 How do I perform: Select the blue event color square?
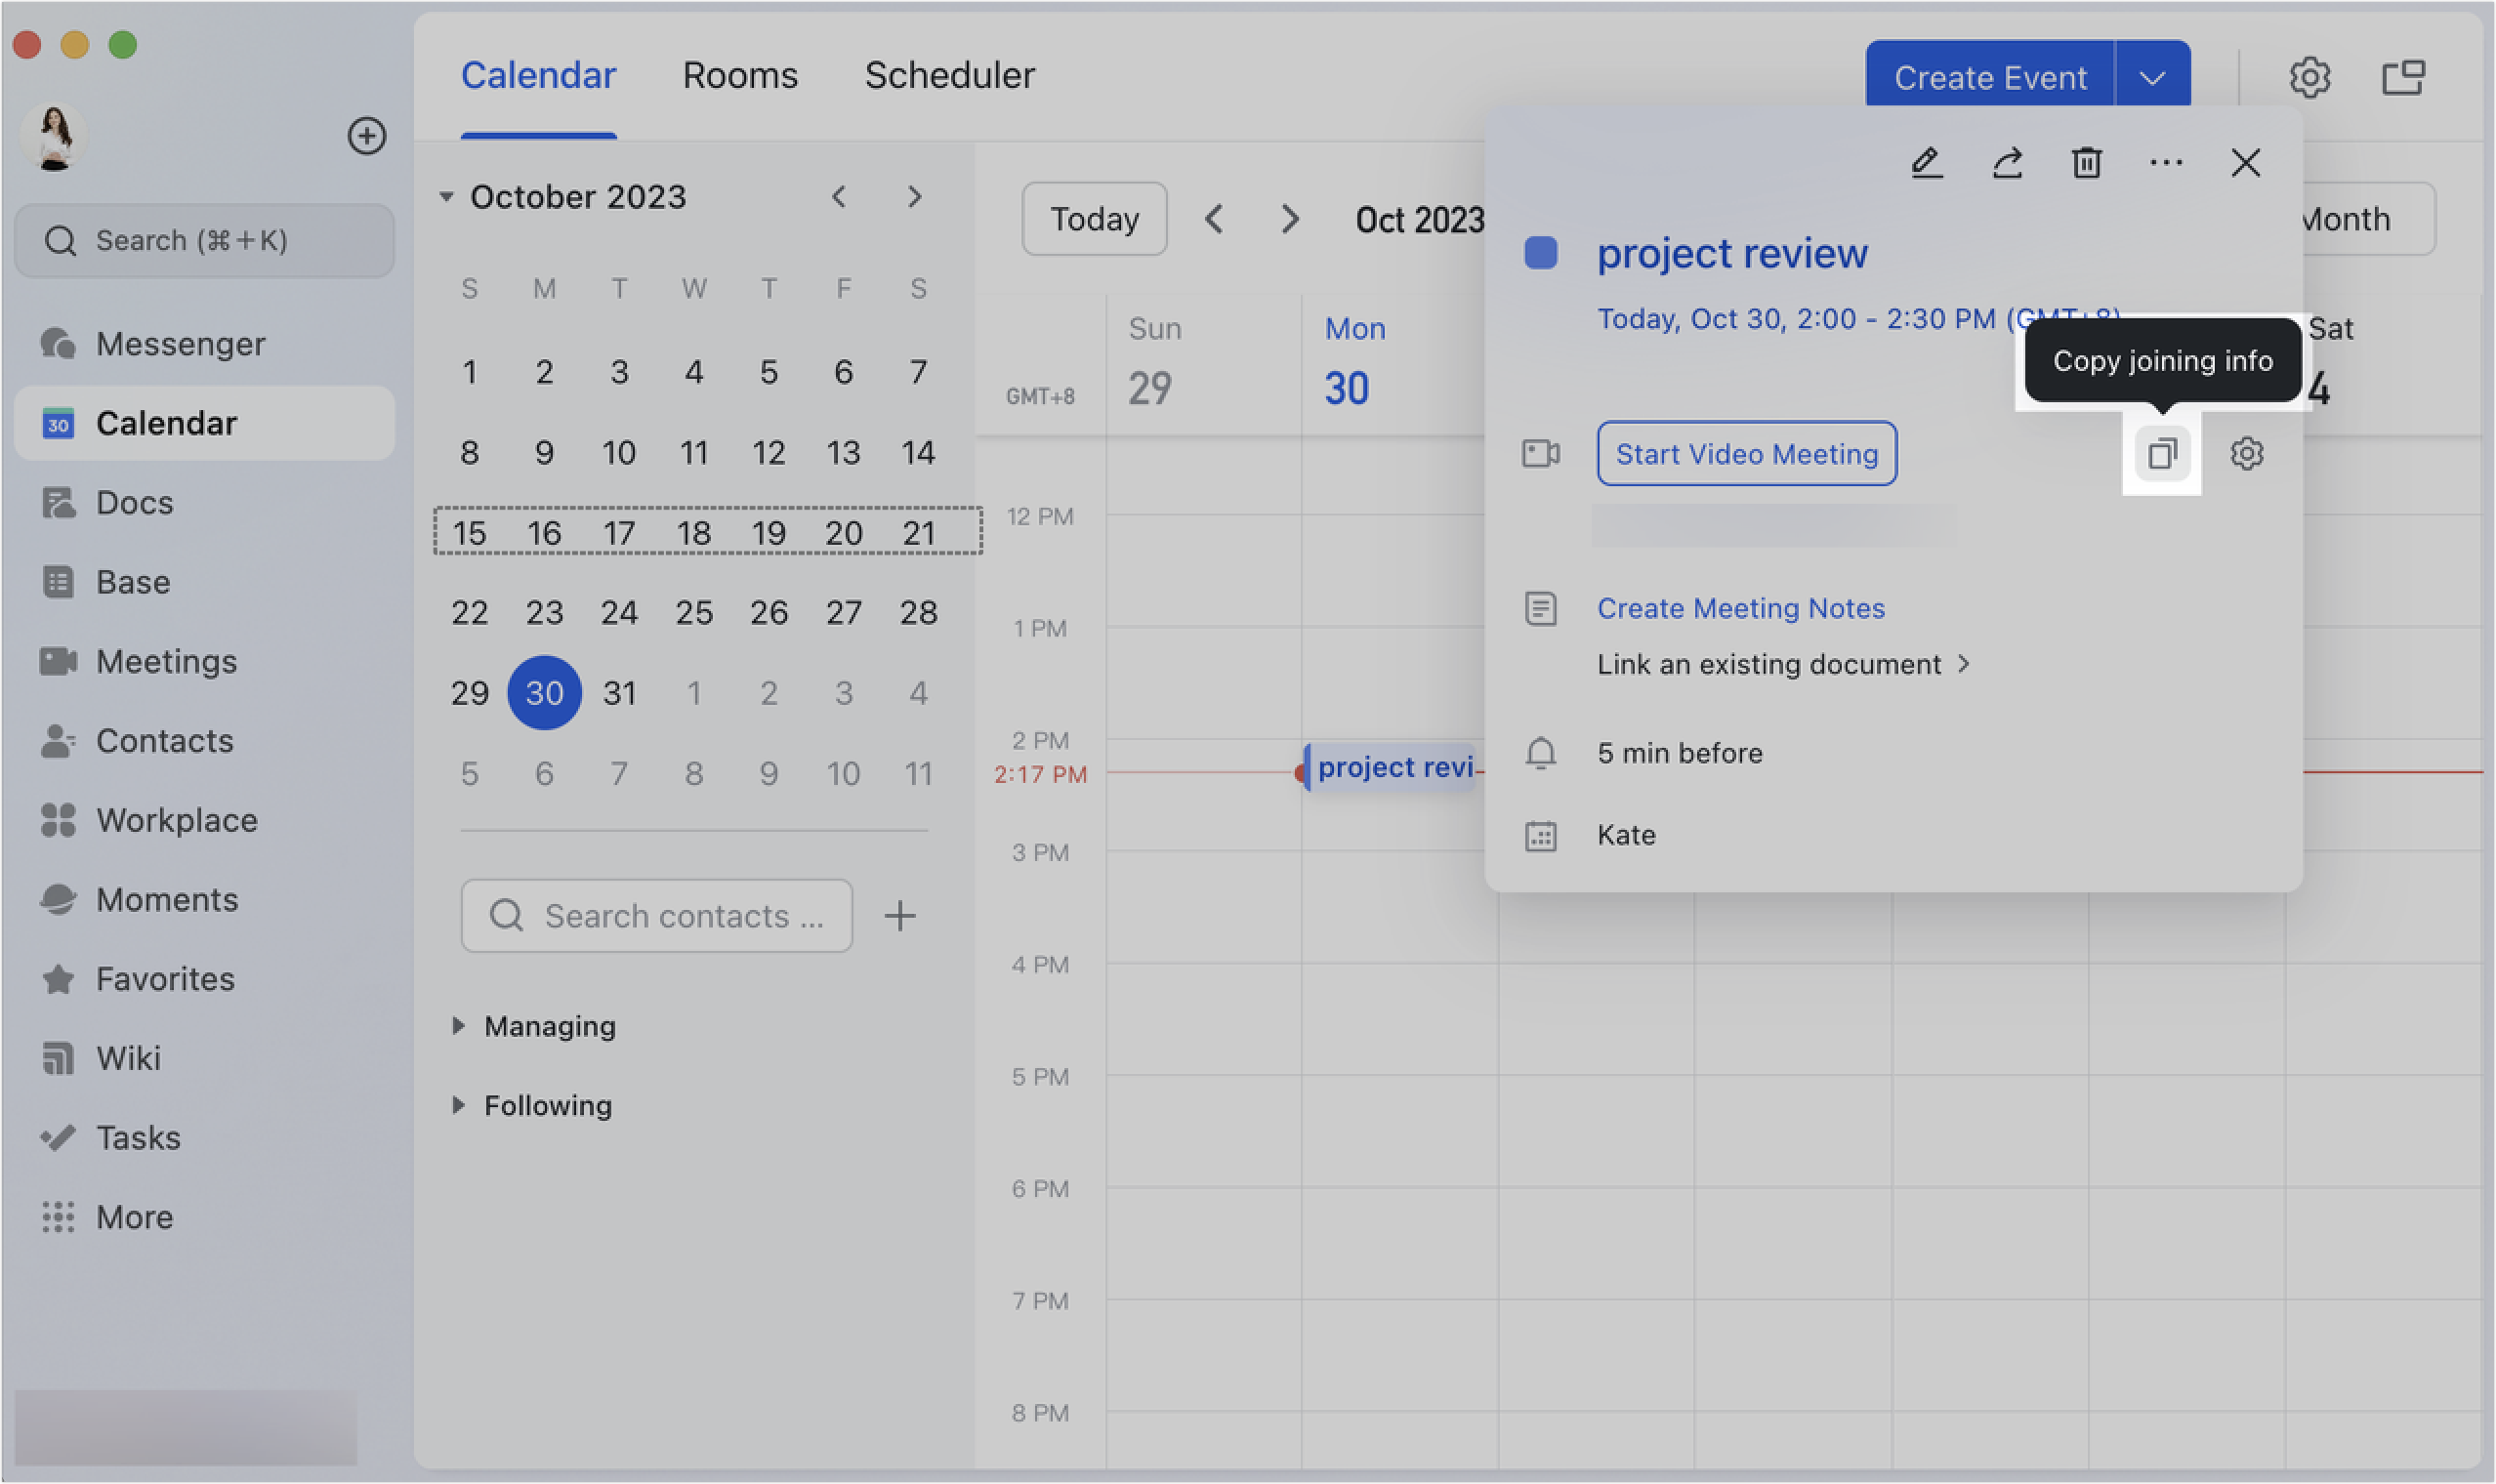[1540, 253]
